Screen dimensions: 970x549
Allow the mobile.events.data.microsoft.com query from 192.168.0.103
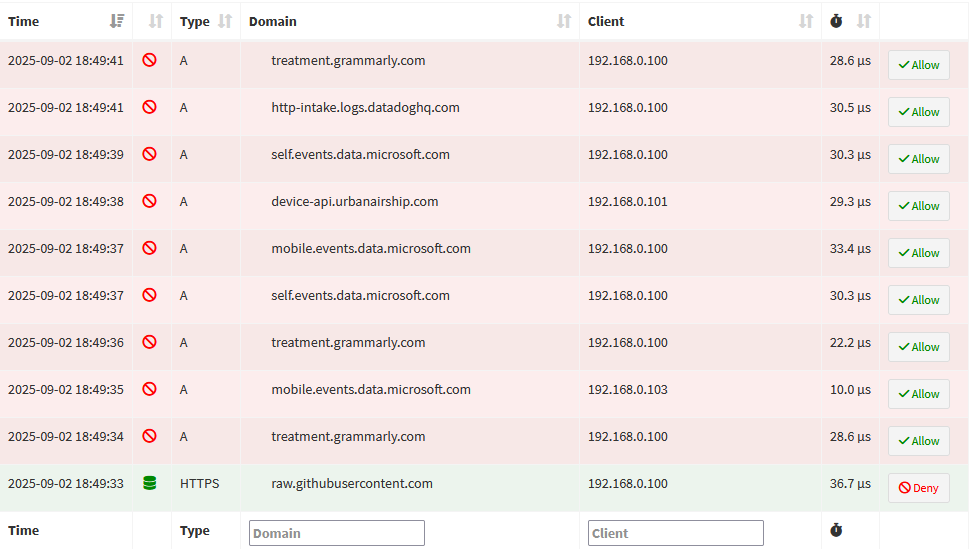[918, 394]
